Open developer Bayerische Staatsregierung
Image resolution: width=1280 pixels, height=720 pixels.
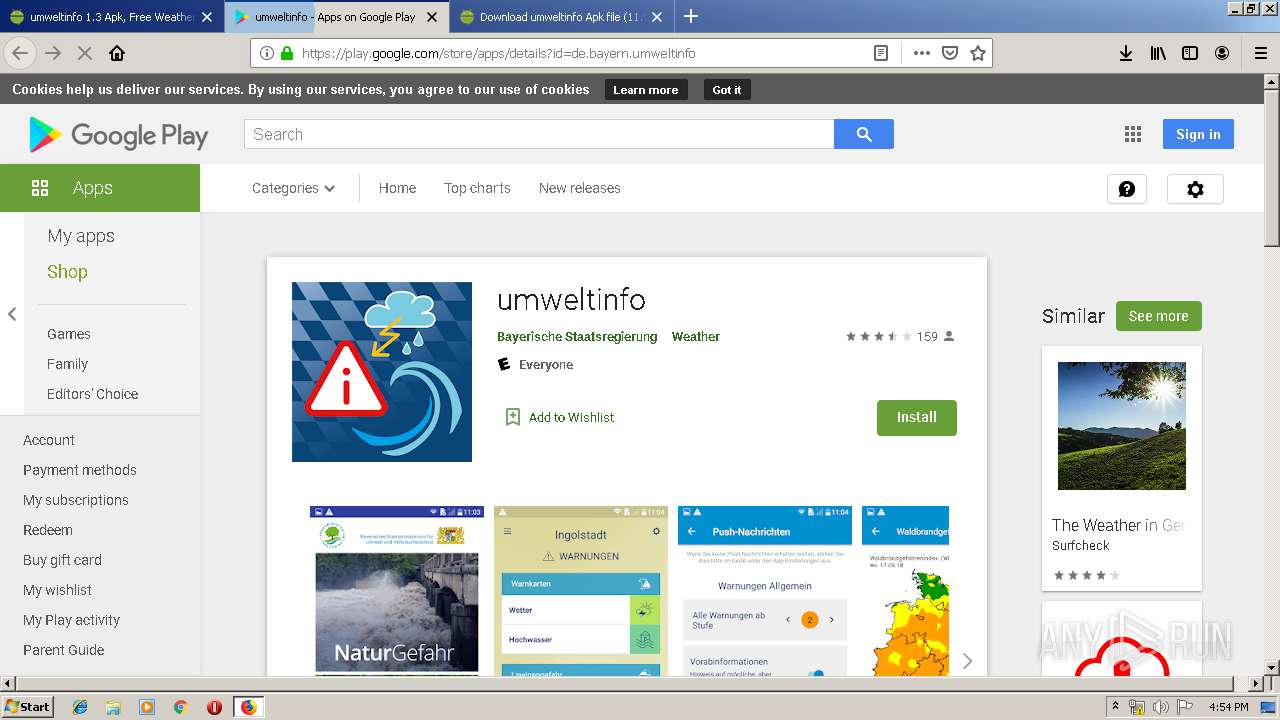(x=577, y=337)
